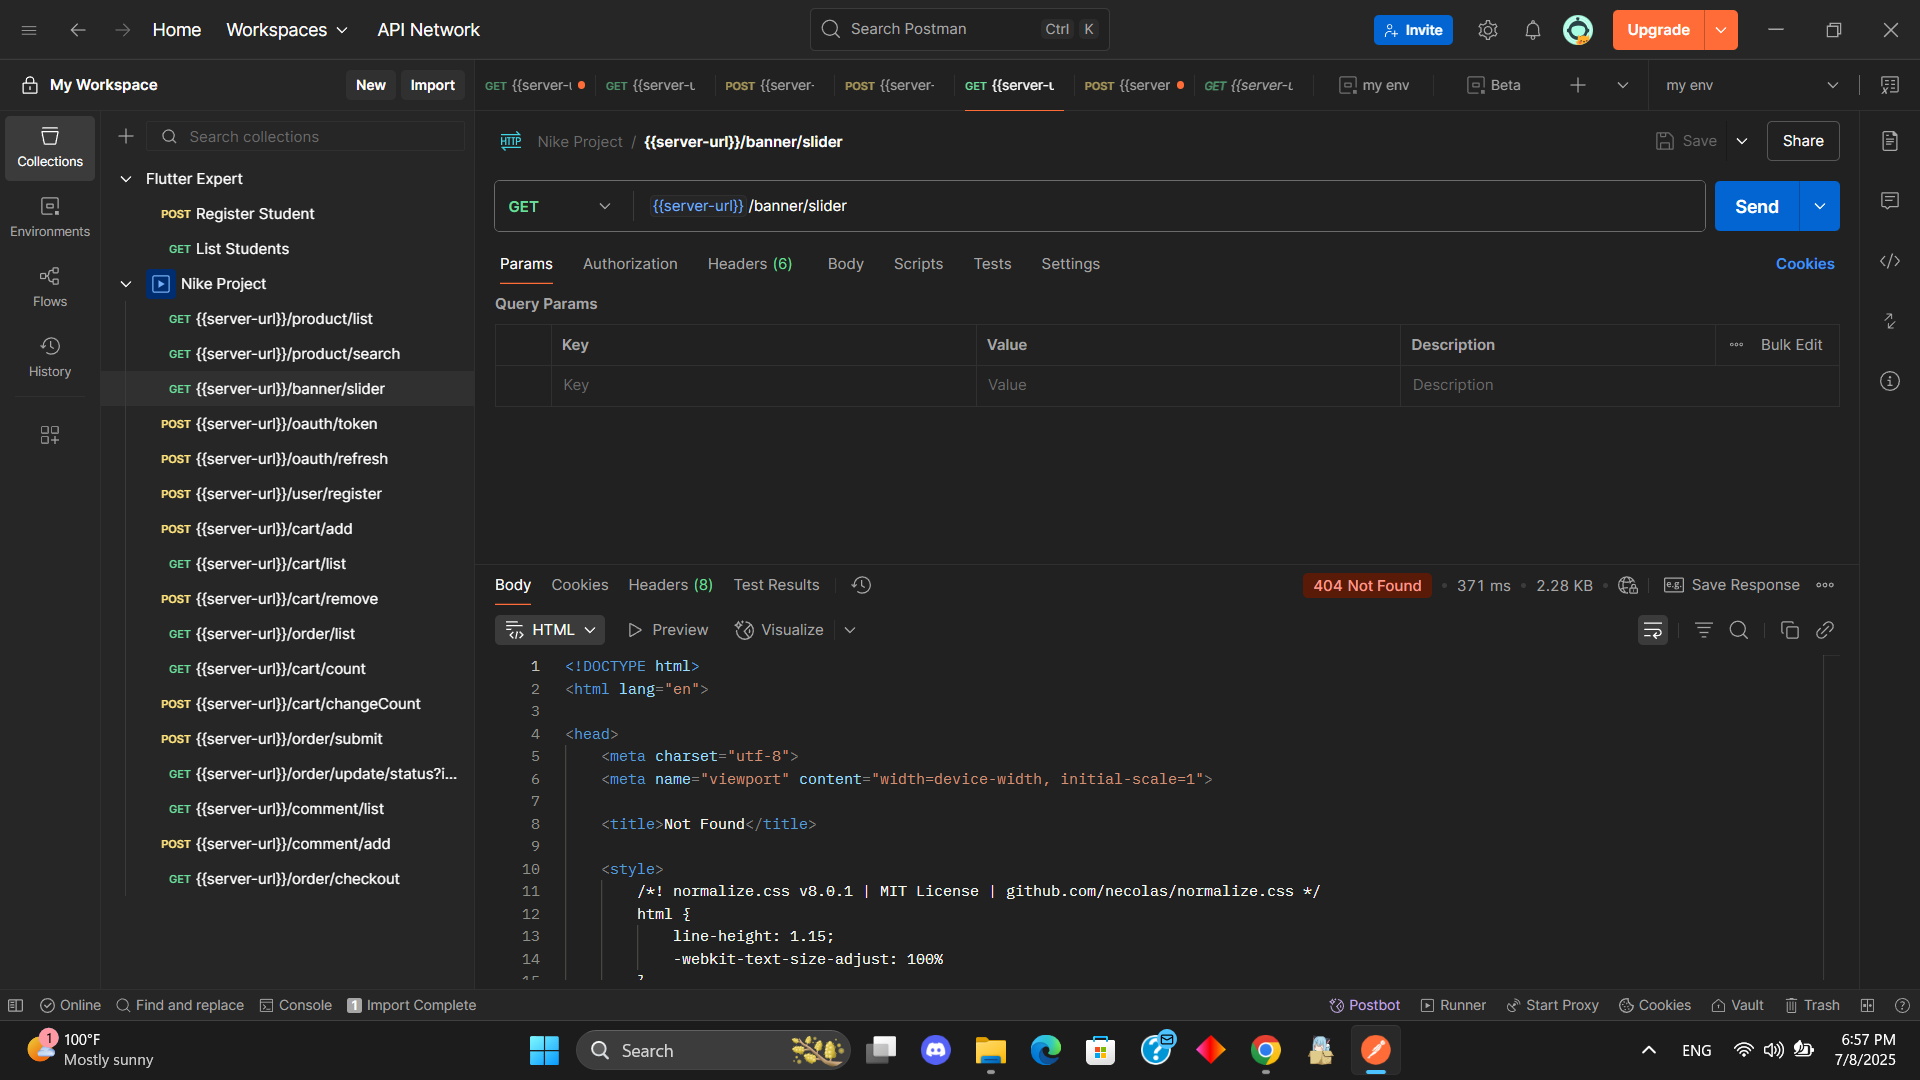
Task: Open the hamburger menu icon
Action: [29, 30]
